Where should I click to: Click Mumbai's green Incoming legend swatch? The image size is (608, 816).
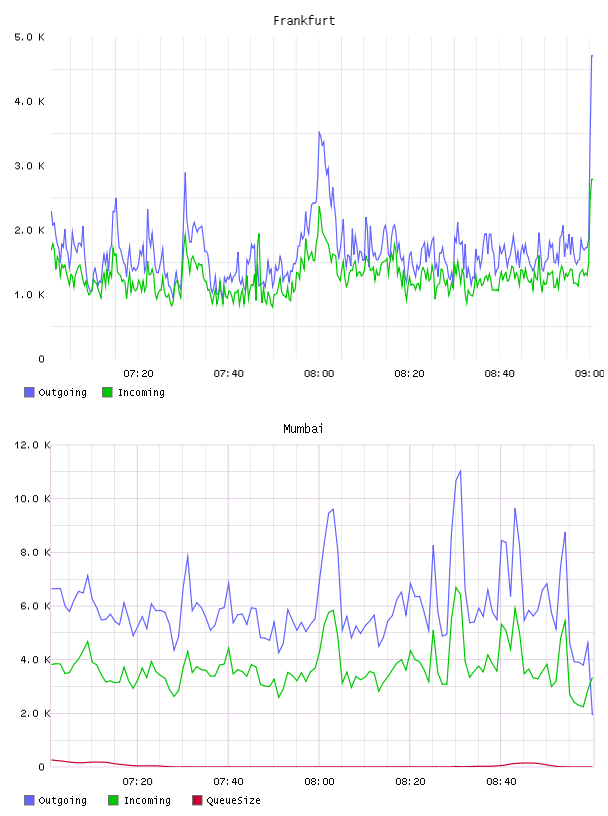click(113, 800)
